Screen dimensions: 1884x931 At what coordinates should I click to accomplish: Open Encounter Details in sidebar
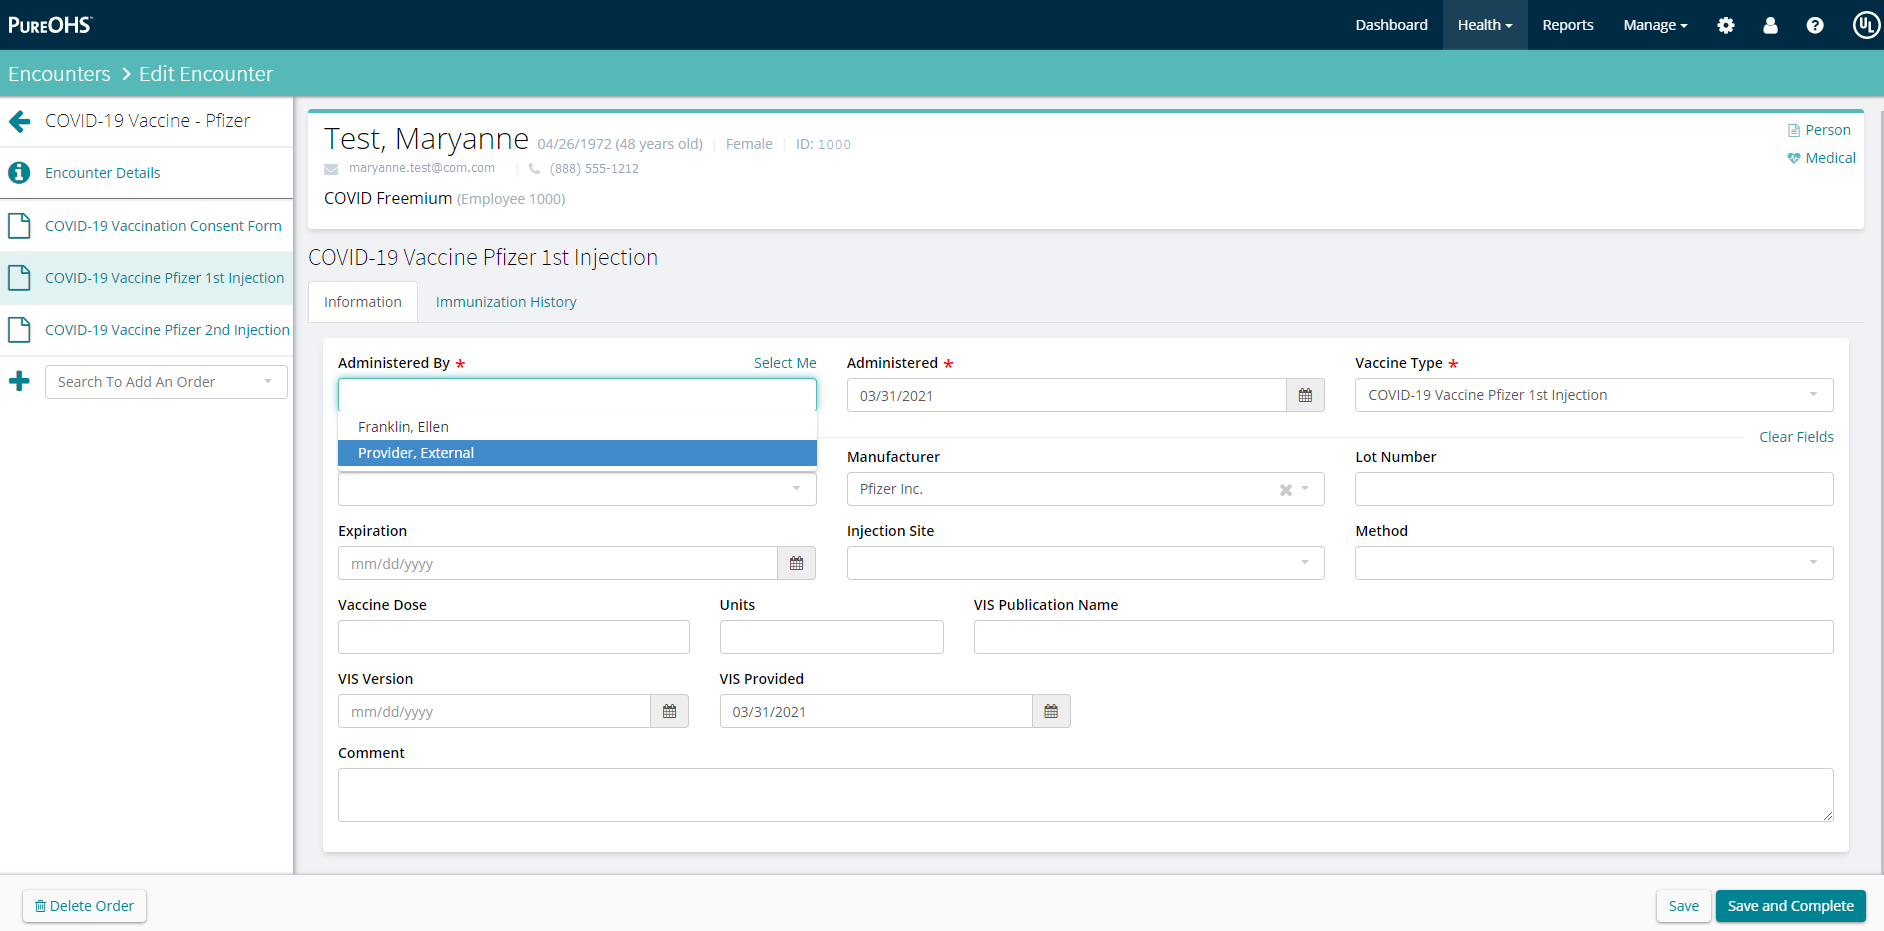tap(103, 173)
